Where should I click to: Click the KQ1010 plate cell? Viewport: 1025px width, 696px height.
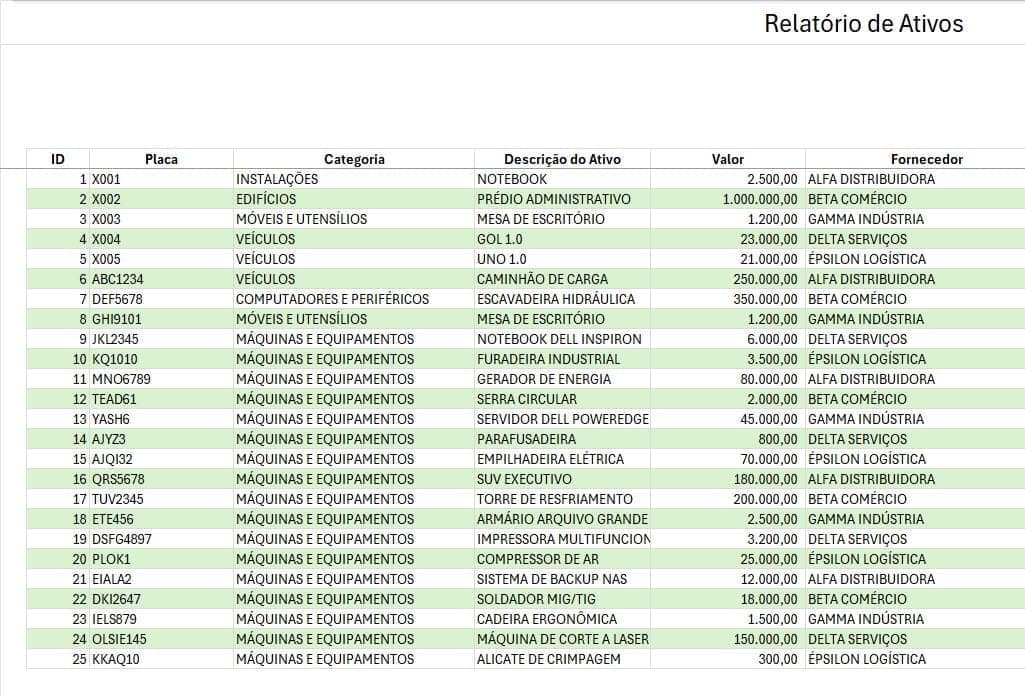tap(161, 359)
